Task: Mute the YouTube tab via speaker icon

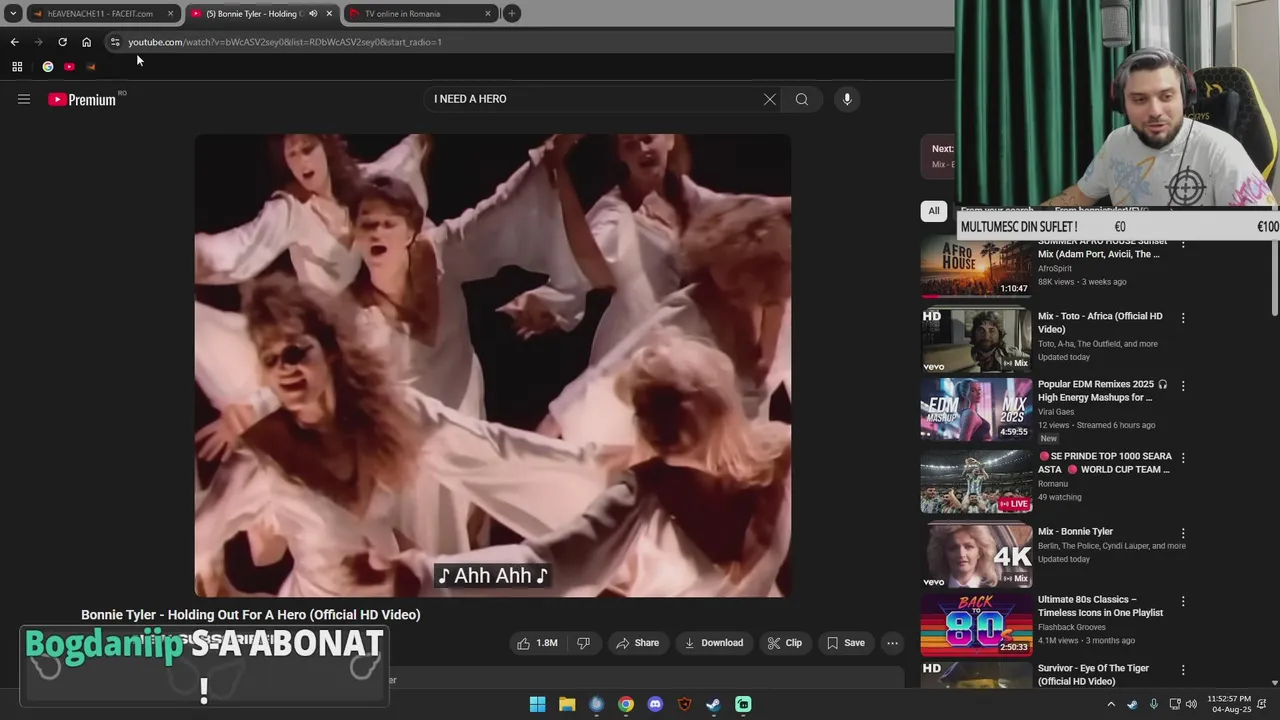Action: pyautogui.click(x=313, y=14)
